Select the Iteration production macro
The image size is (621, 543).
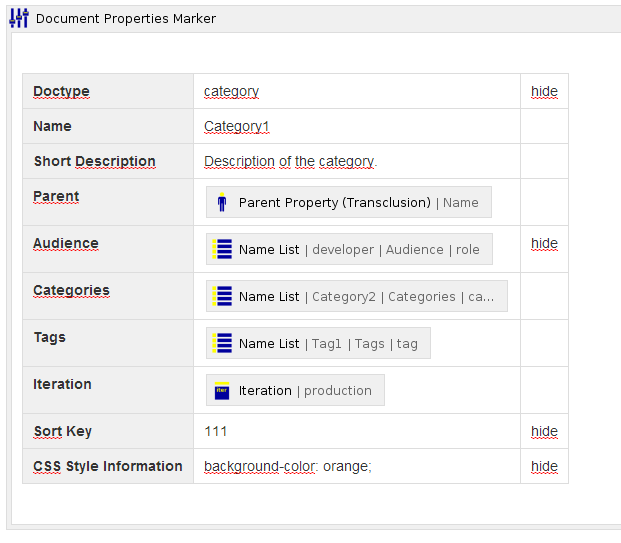[305, 390]
